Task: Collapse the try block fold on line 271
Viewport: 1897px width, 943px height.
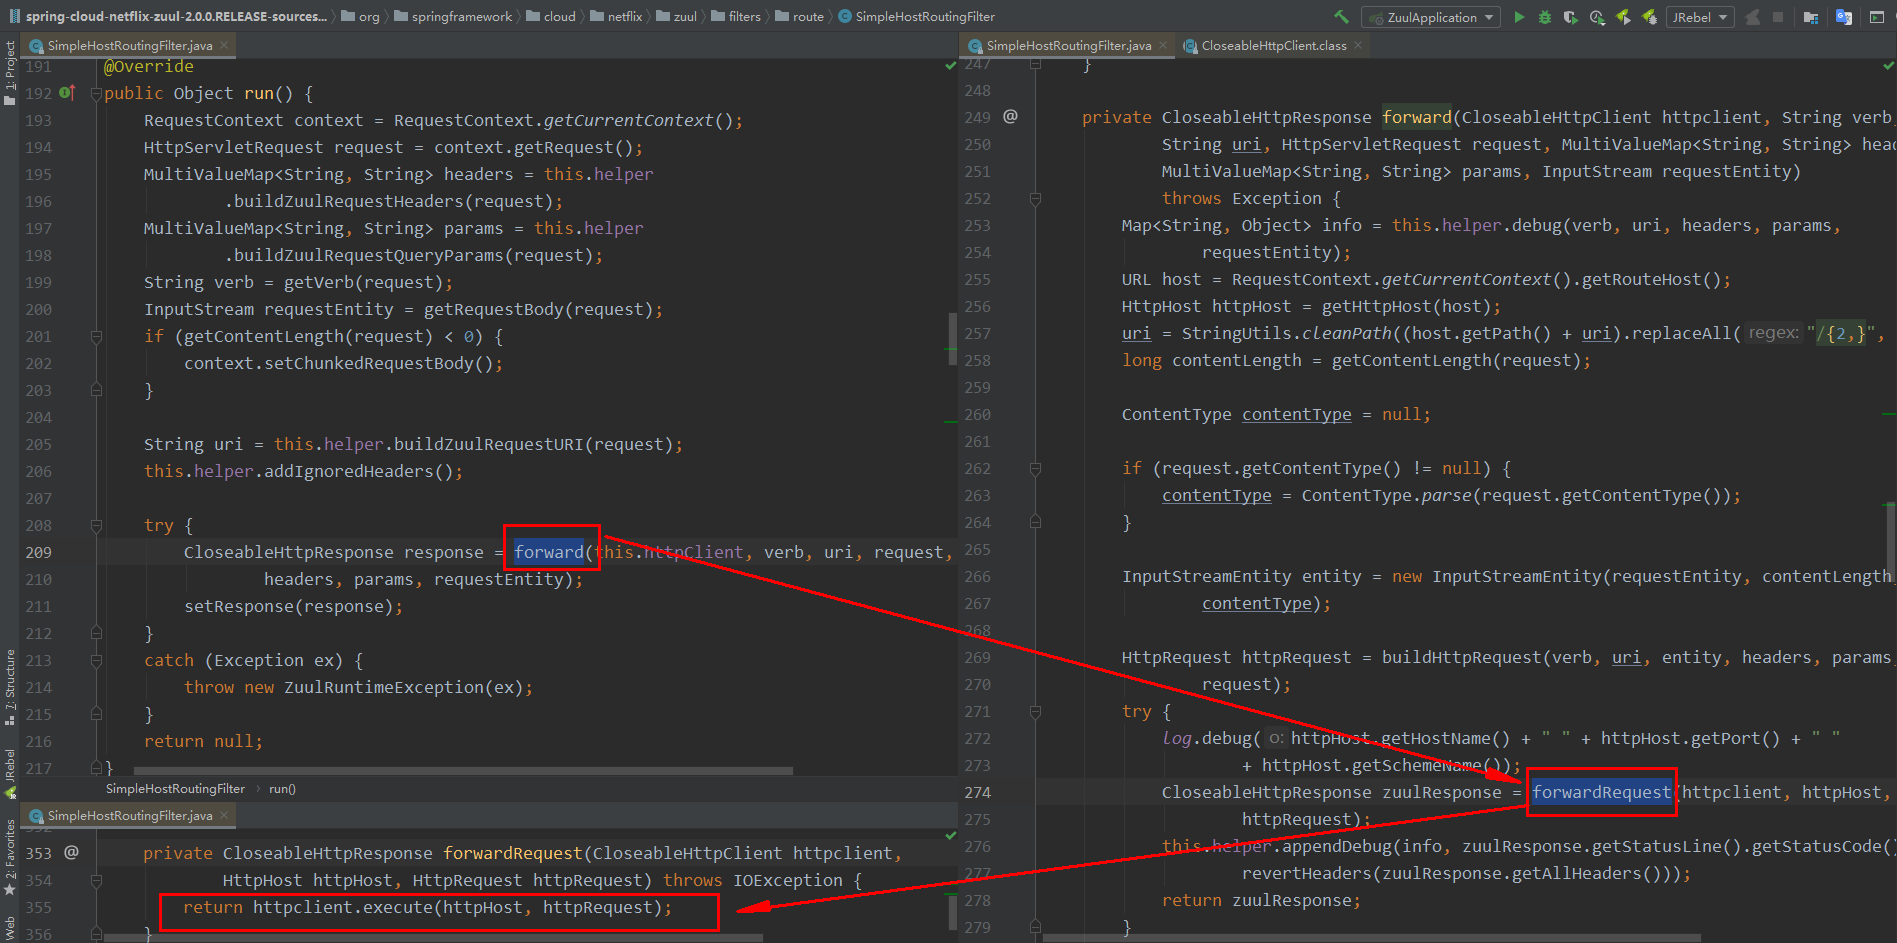Action: [1035, 712]
